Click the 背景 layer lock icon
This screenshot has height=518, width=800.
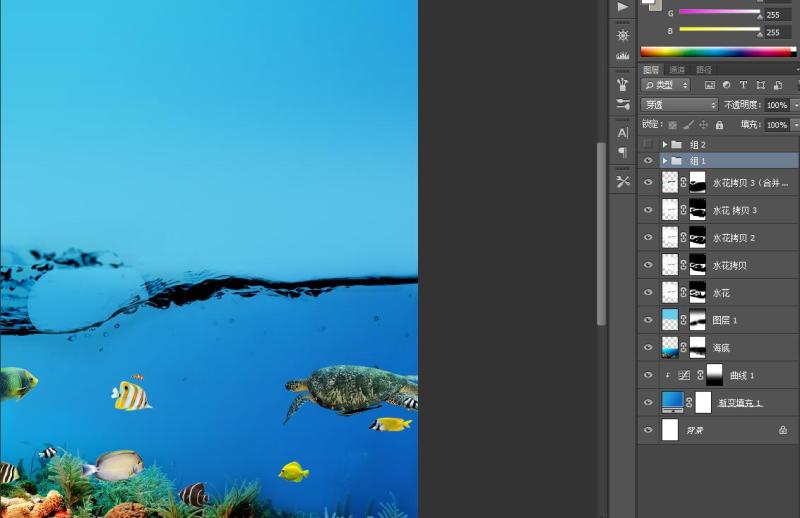point(783,430)
